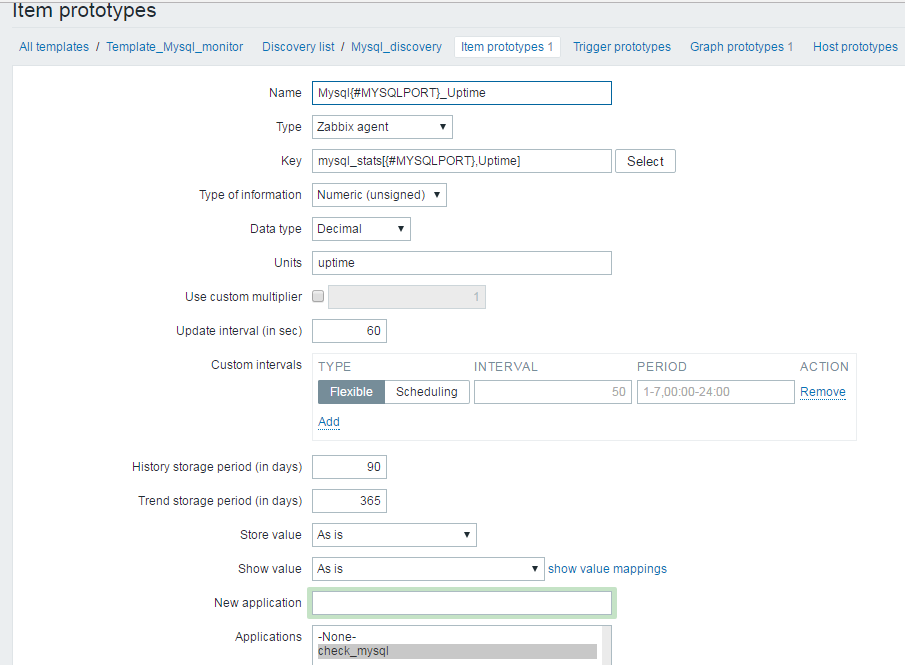Open the All templates breadcrumb link
Viewport: 905px width, 665px height.
(54, 47)
